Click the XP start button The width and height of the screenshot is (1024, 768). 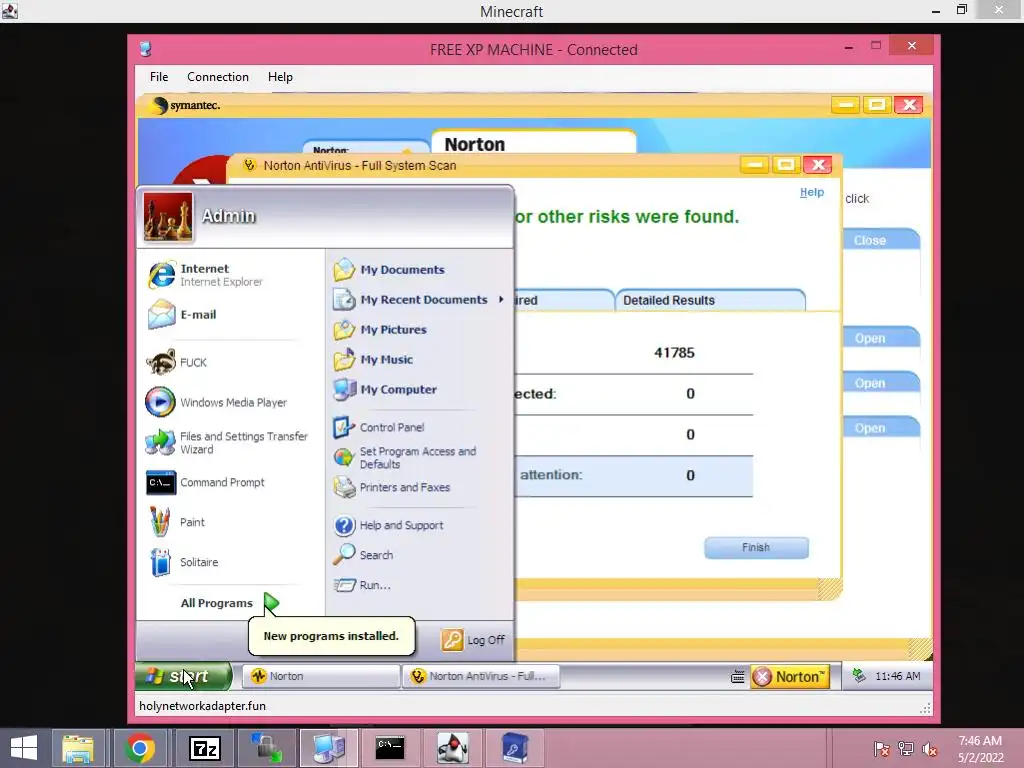[184, 676]
